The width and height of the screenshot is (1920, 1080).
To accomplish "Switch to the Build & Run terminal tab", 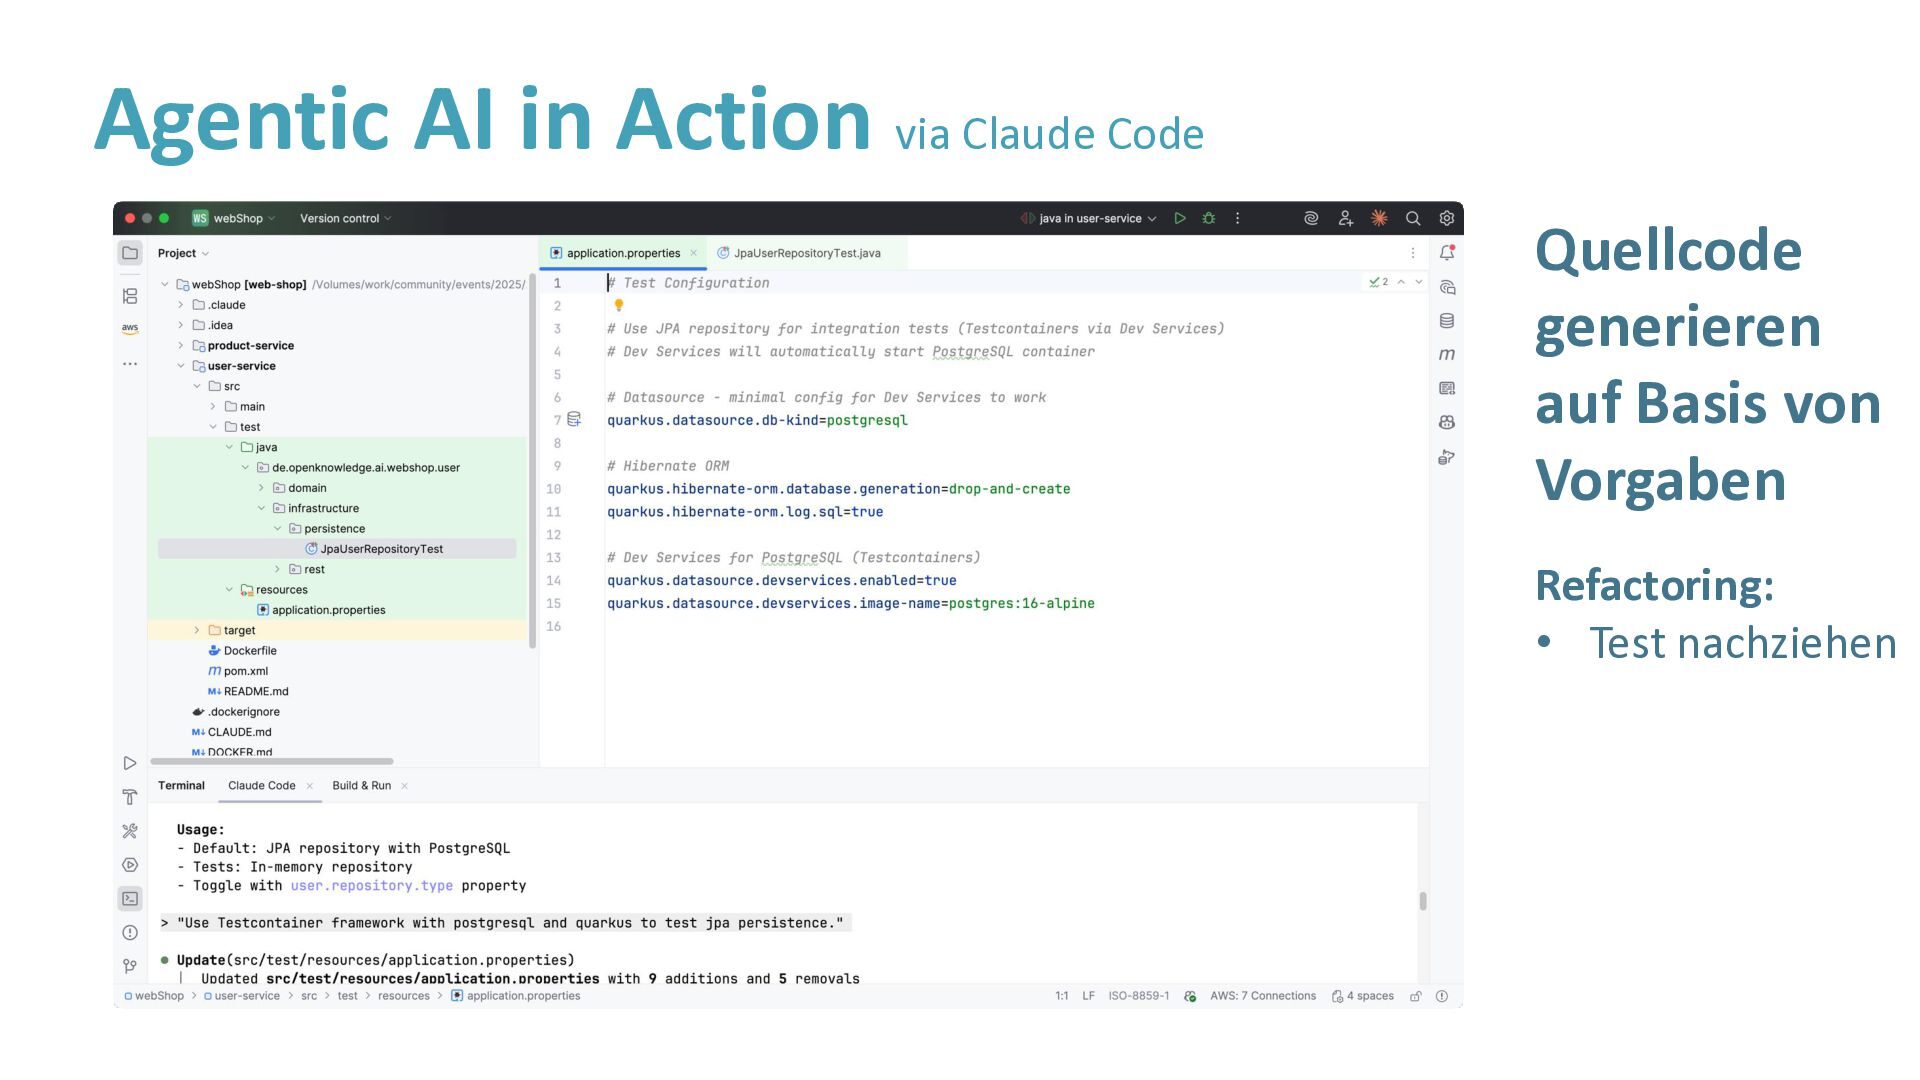I will (x=361, y=785).
